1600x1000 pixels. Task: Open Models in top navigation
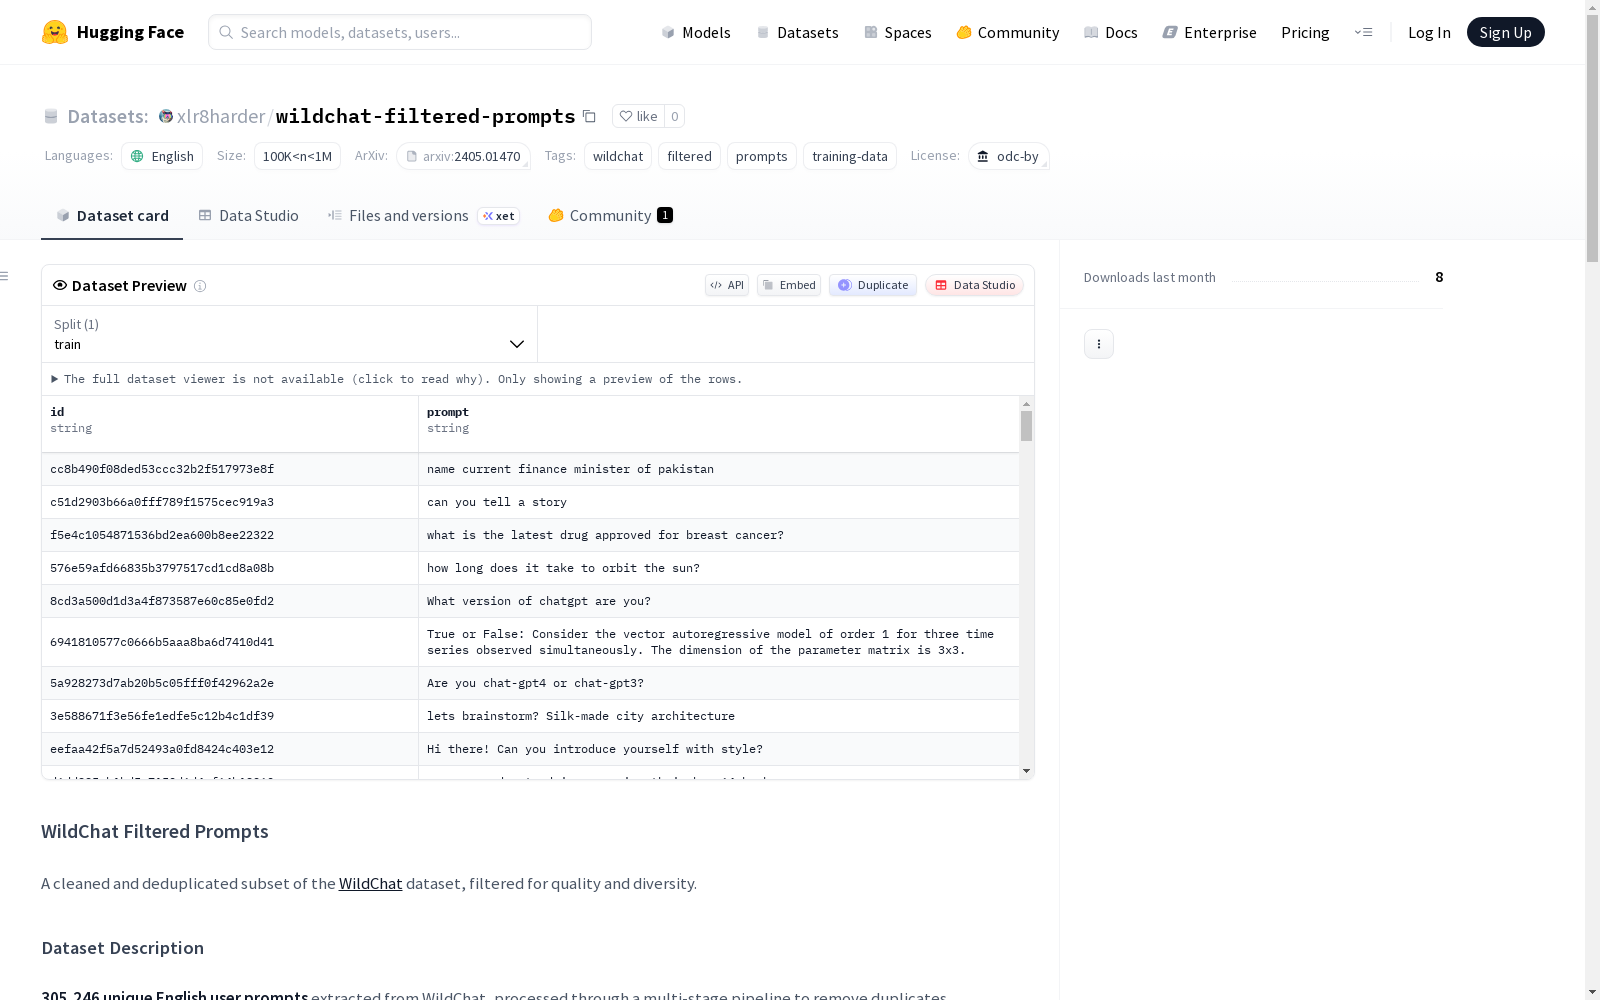[x=696, y=32]
